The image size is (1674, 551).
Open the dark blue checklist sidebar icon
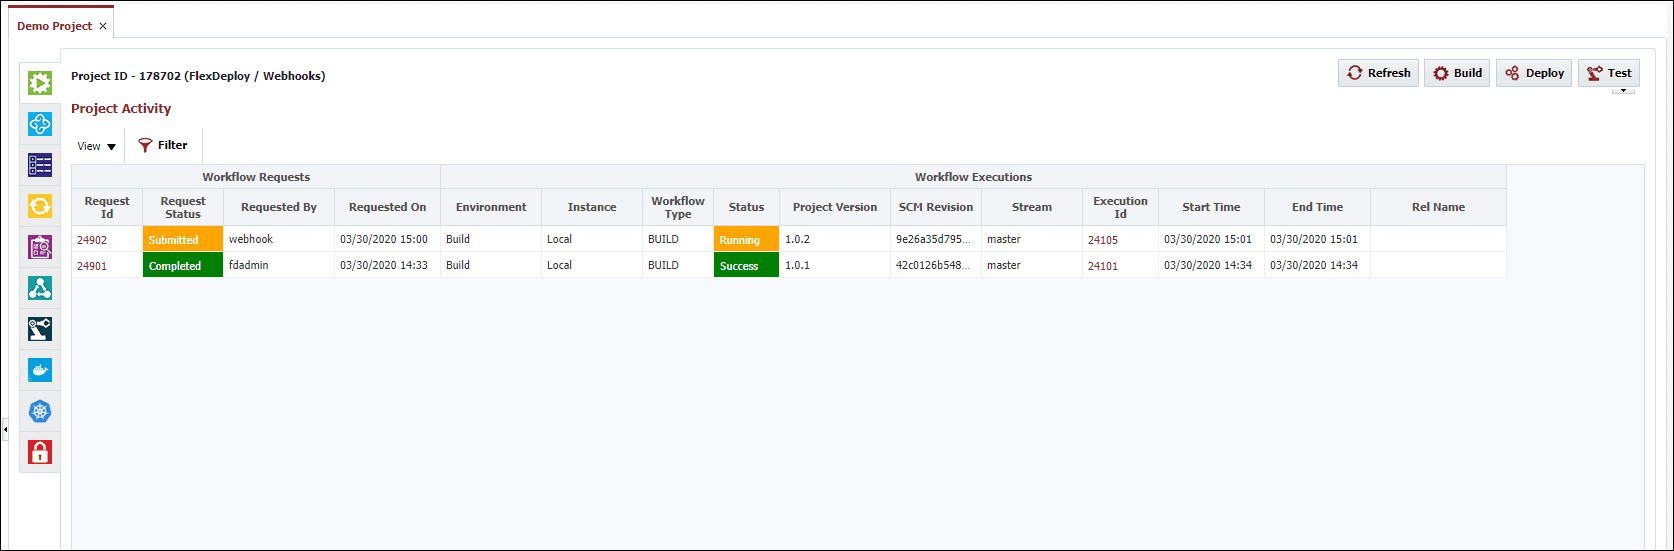[40, 165]
